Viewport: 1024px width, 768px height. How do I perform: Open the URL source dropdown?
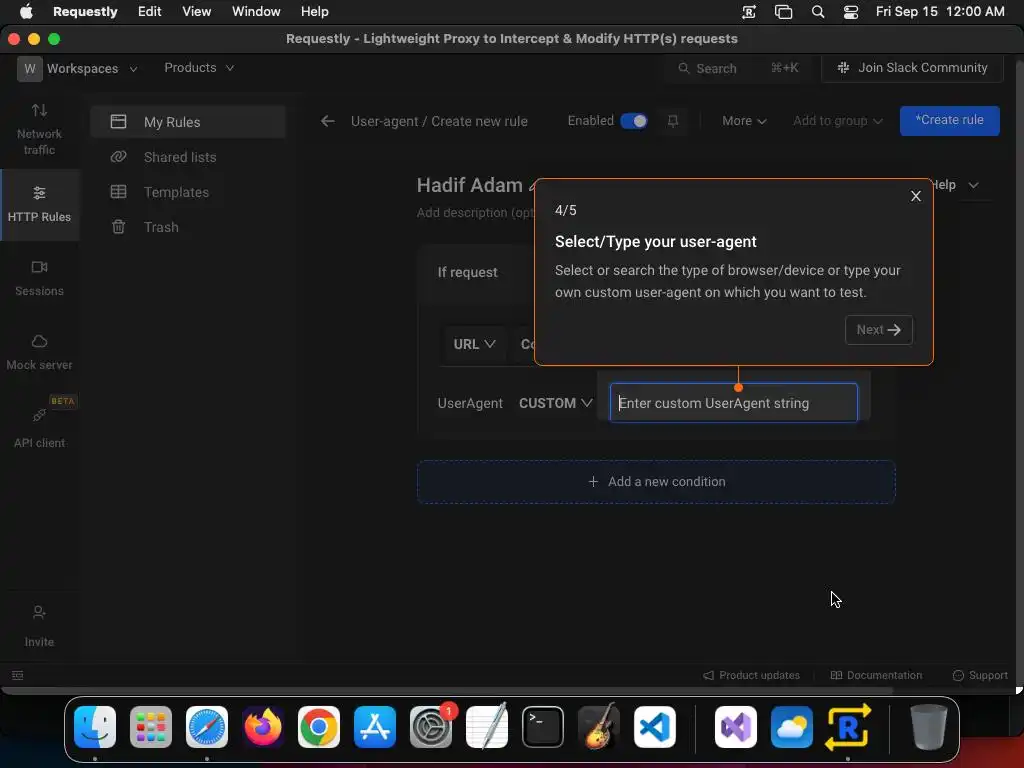click(x=474, y=344)
